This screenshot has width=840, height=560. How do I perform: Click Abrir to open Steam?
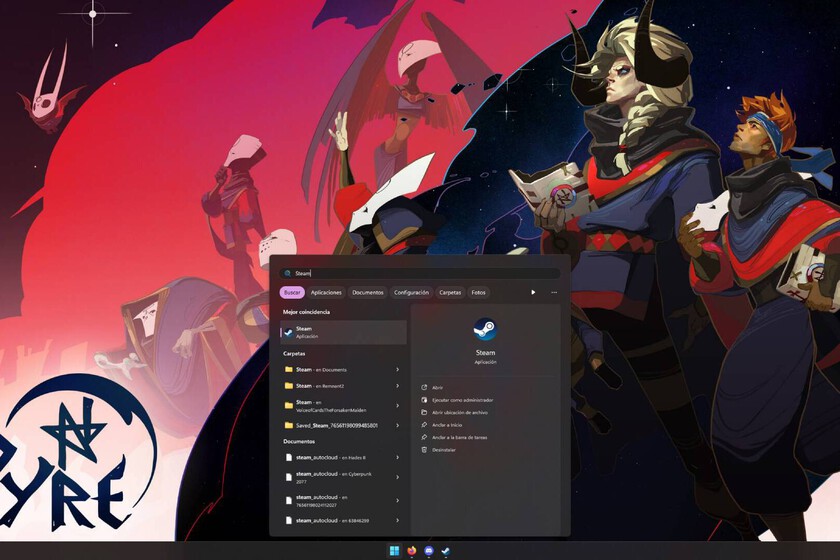pos(438,387)
